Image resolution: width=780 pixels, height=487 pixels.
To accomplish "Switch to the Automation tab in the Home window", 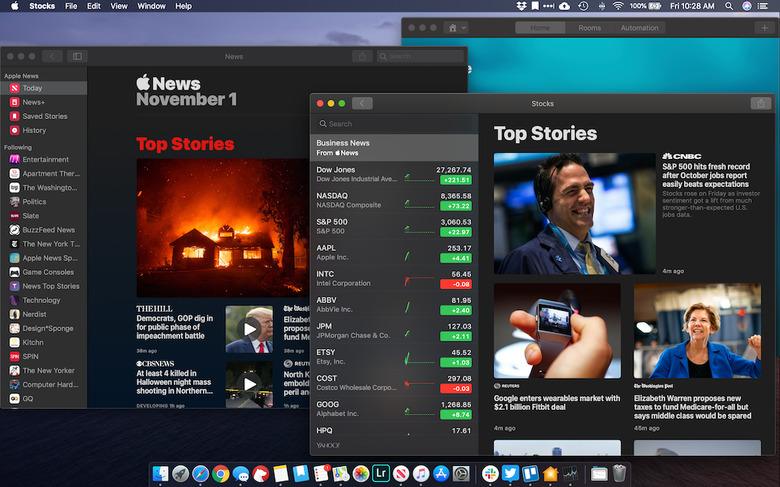I will (x=639, y=28).
